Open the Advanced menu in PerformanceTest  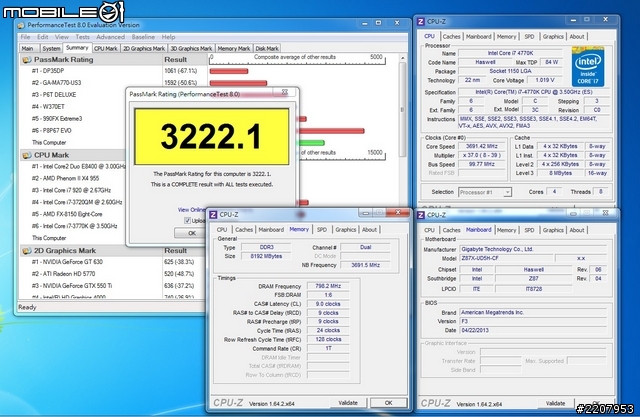[111, 37]
